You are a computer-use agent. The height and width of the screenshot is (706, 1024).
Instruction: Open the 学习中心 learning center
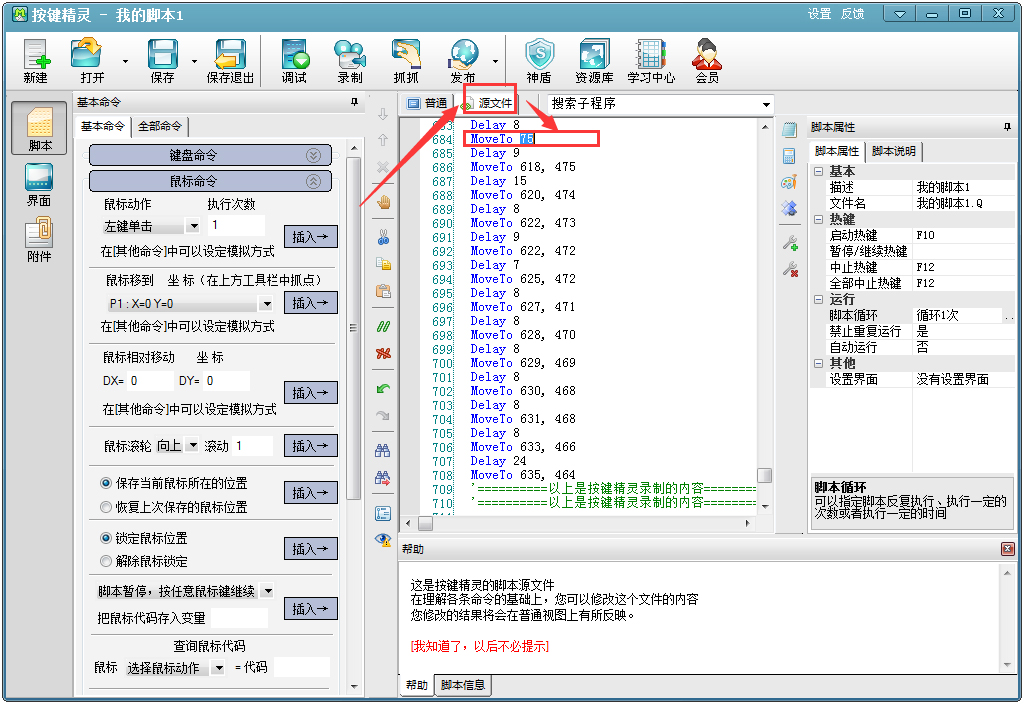click(651, 61)
